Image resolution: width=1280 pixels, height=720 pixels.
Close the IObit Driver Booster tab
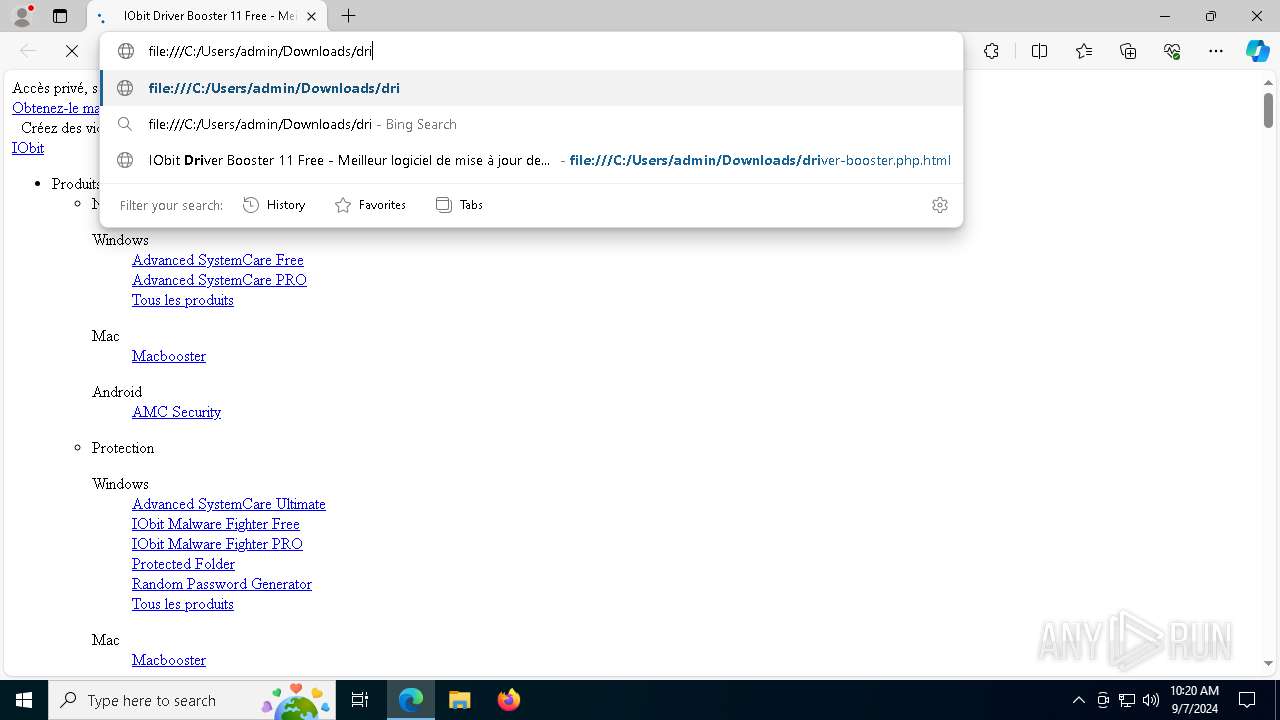(312, 16)
